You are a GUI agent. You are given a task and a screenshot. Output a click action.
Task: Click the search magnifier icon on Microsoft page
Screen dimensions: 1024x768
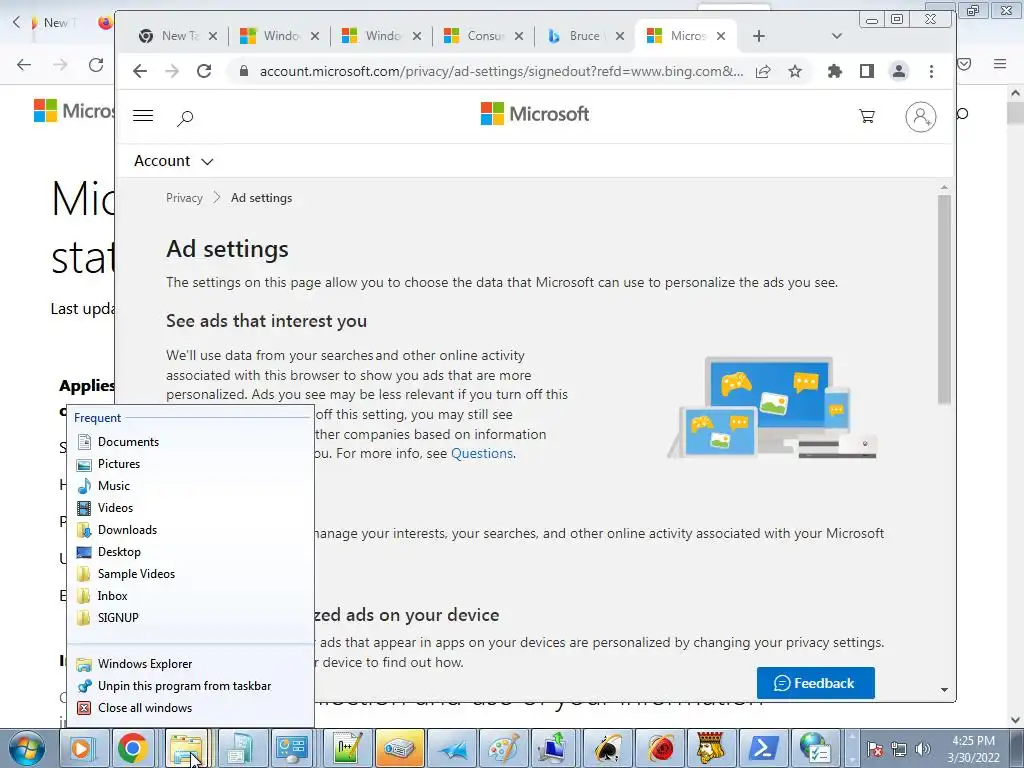185,118
